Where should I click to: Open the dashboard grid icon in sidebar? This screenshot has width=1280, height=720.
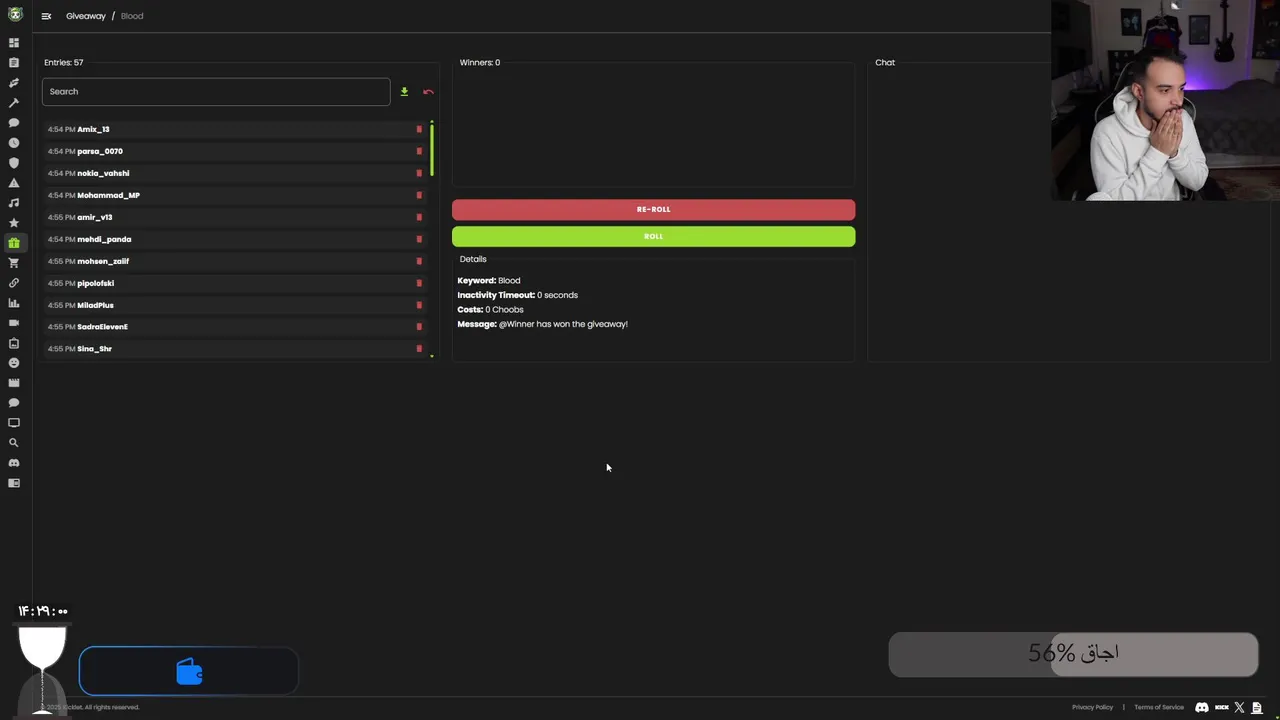click(x=14, y=43)
